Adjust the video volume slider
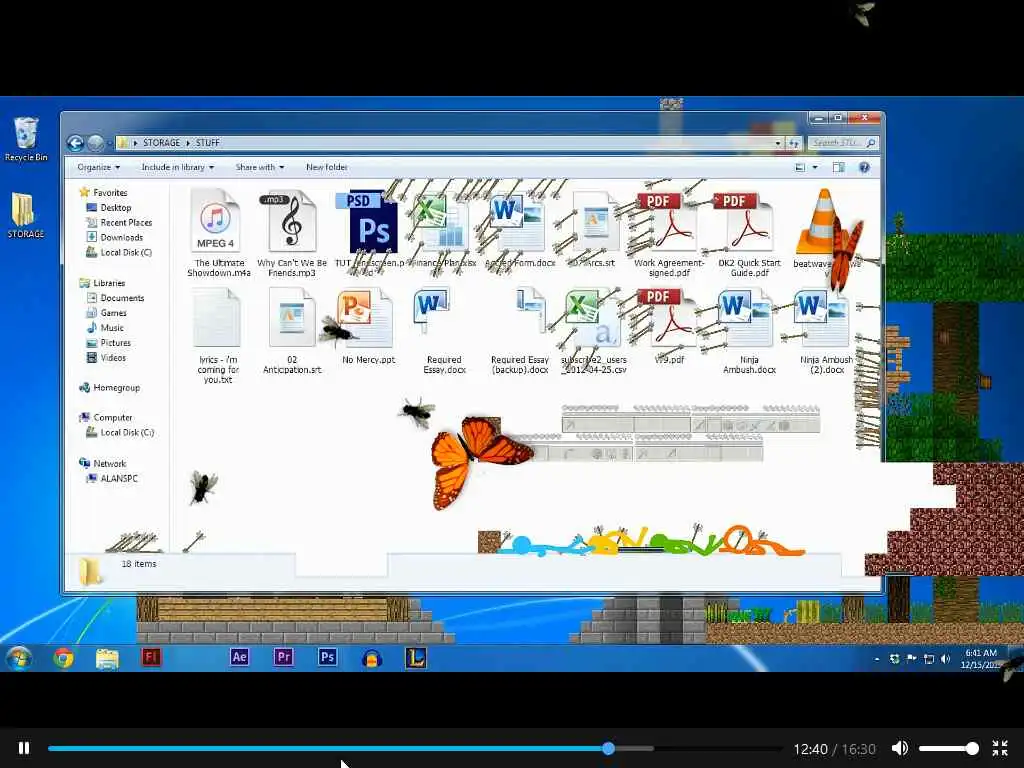This screenshot has width=1024, height=768. point(948,748)
